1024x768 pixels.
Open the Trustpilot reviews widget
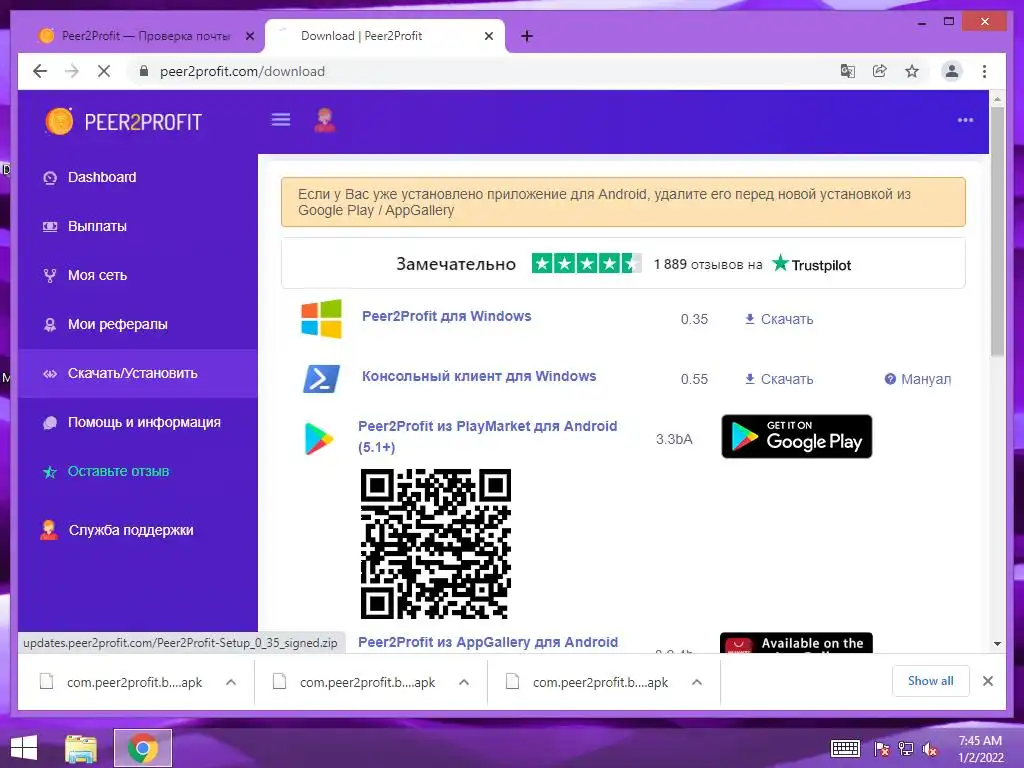[x=623, y=264]
